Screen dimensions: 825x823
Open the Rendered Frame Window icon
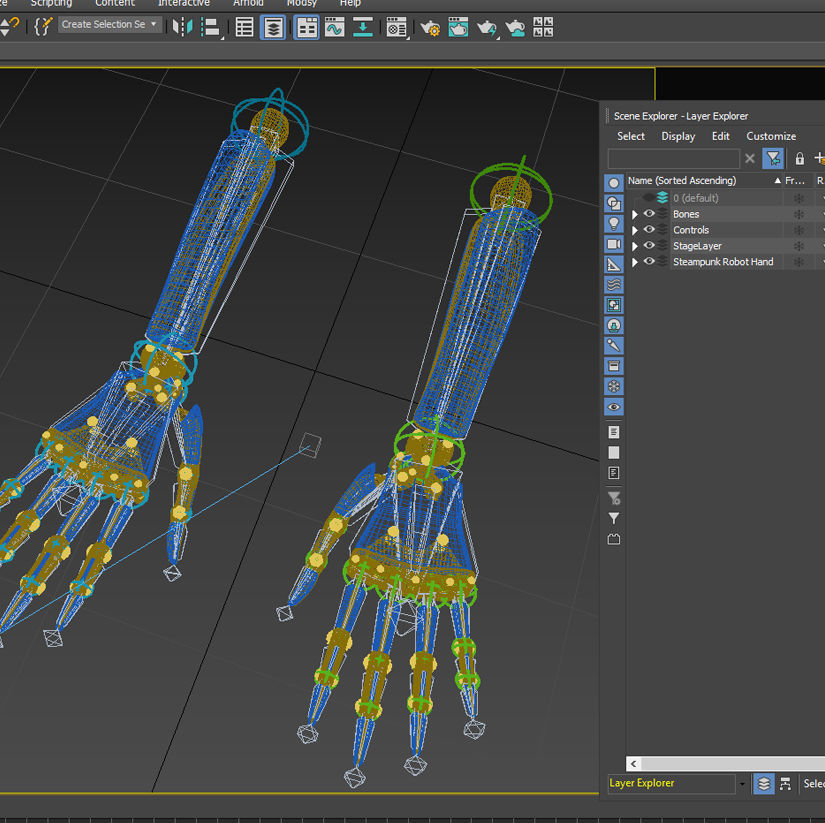click(x=458, y=27)
